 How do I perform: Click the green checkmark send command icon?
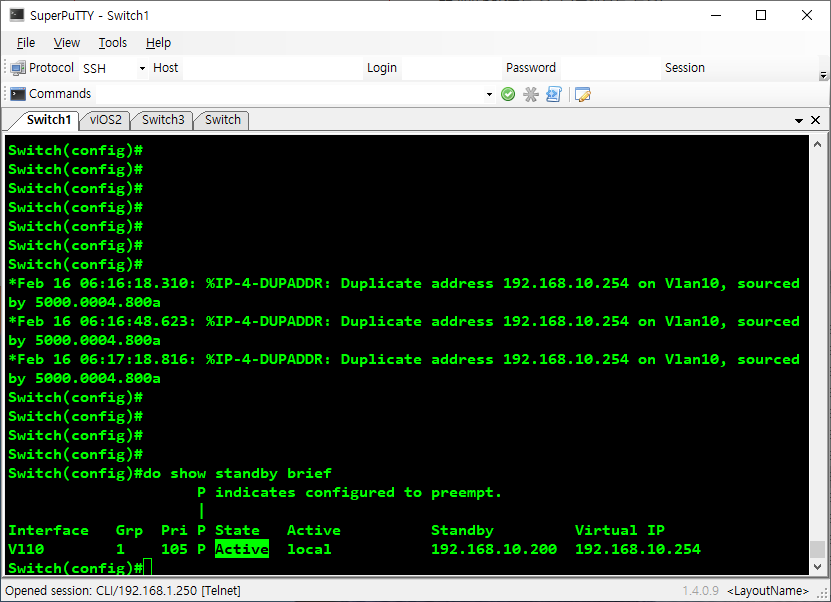click(508, 94)
